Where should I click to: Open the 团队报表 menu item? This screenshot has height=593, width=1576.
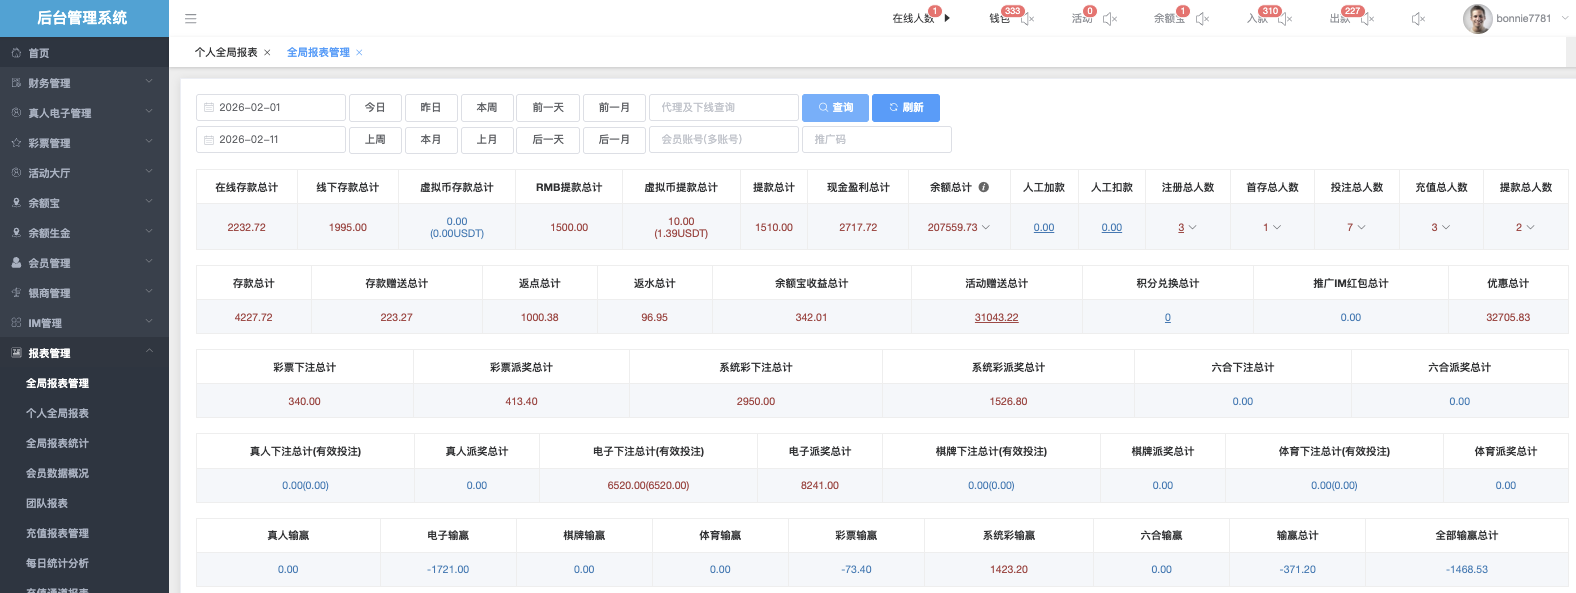[x=47, y=503]
